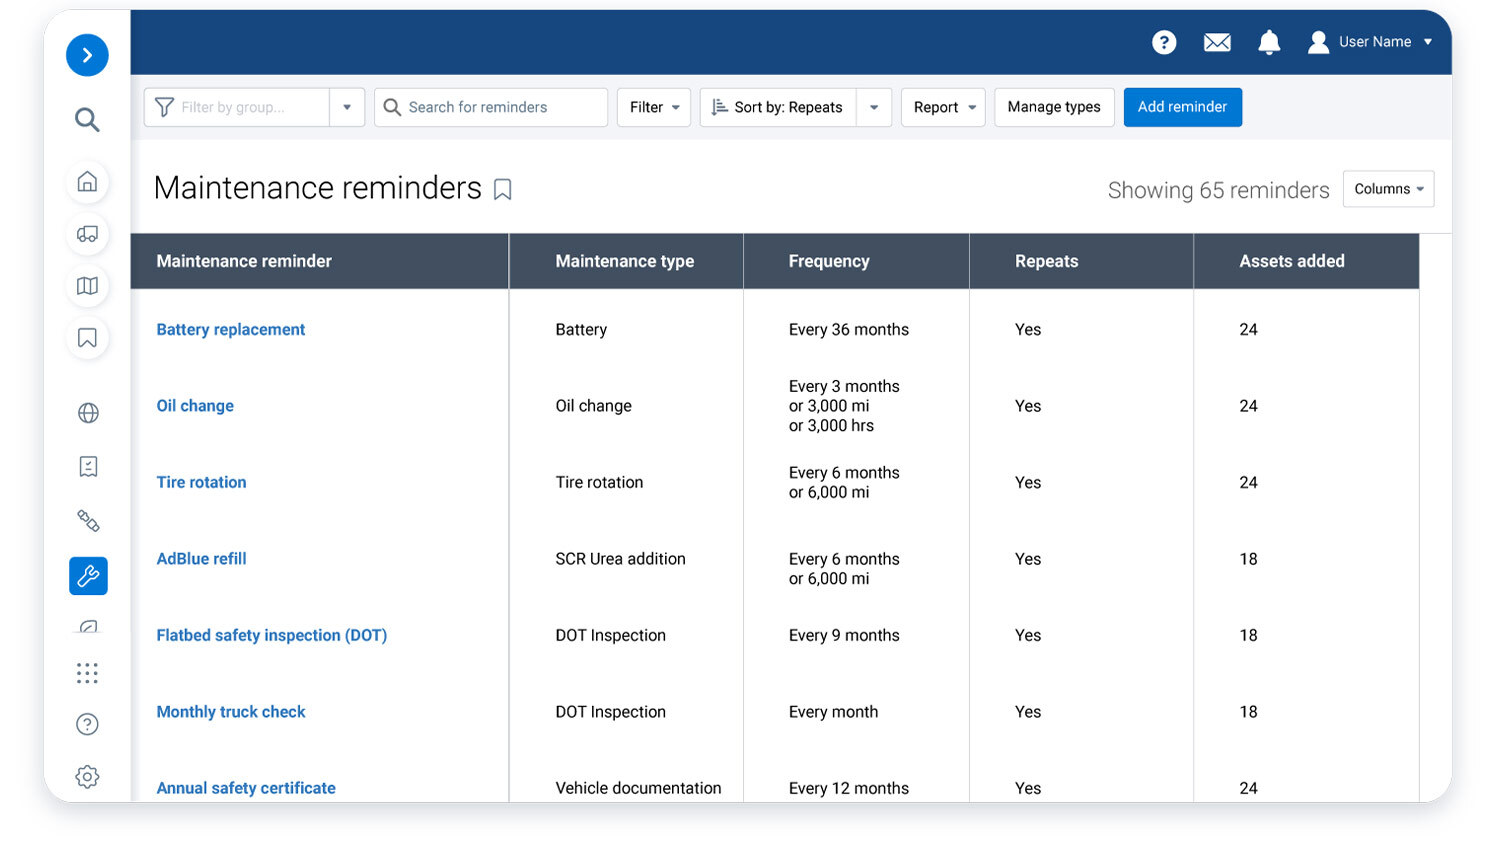1496x842 pixels.
Task: Open the apps grid icon near the bottom sidebar
Action: coord(87,672)
